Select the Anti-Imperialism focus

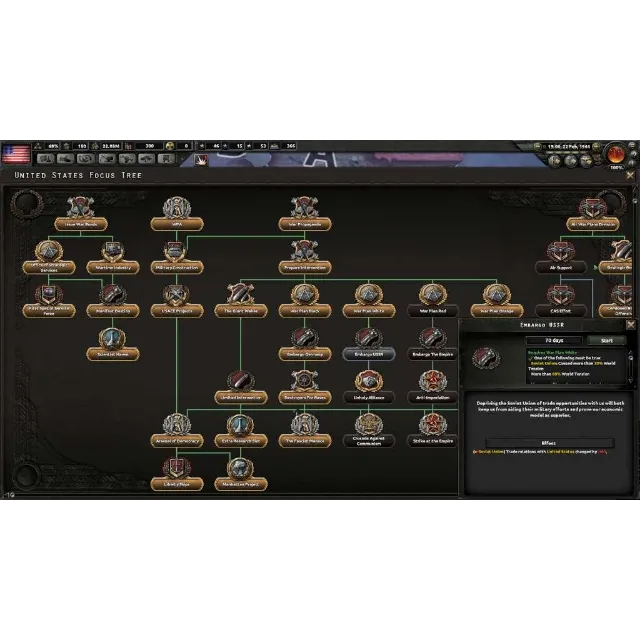pos(433,389)
